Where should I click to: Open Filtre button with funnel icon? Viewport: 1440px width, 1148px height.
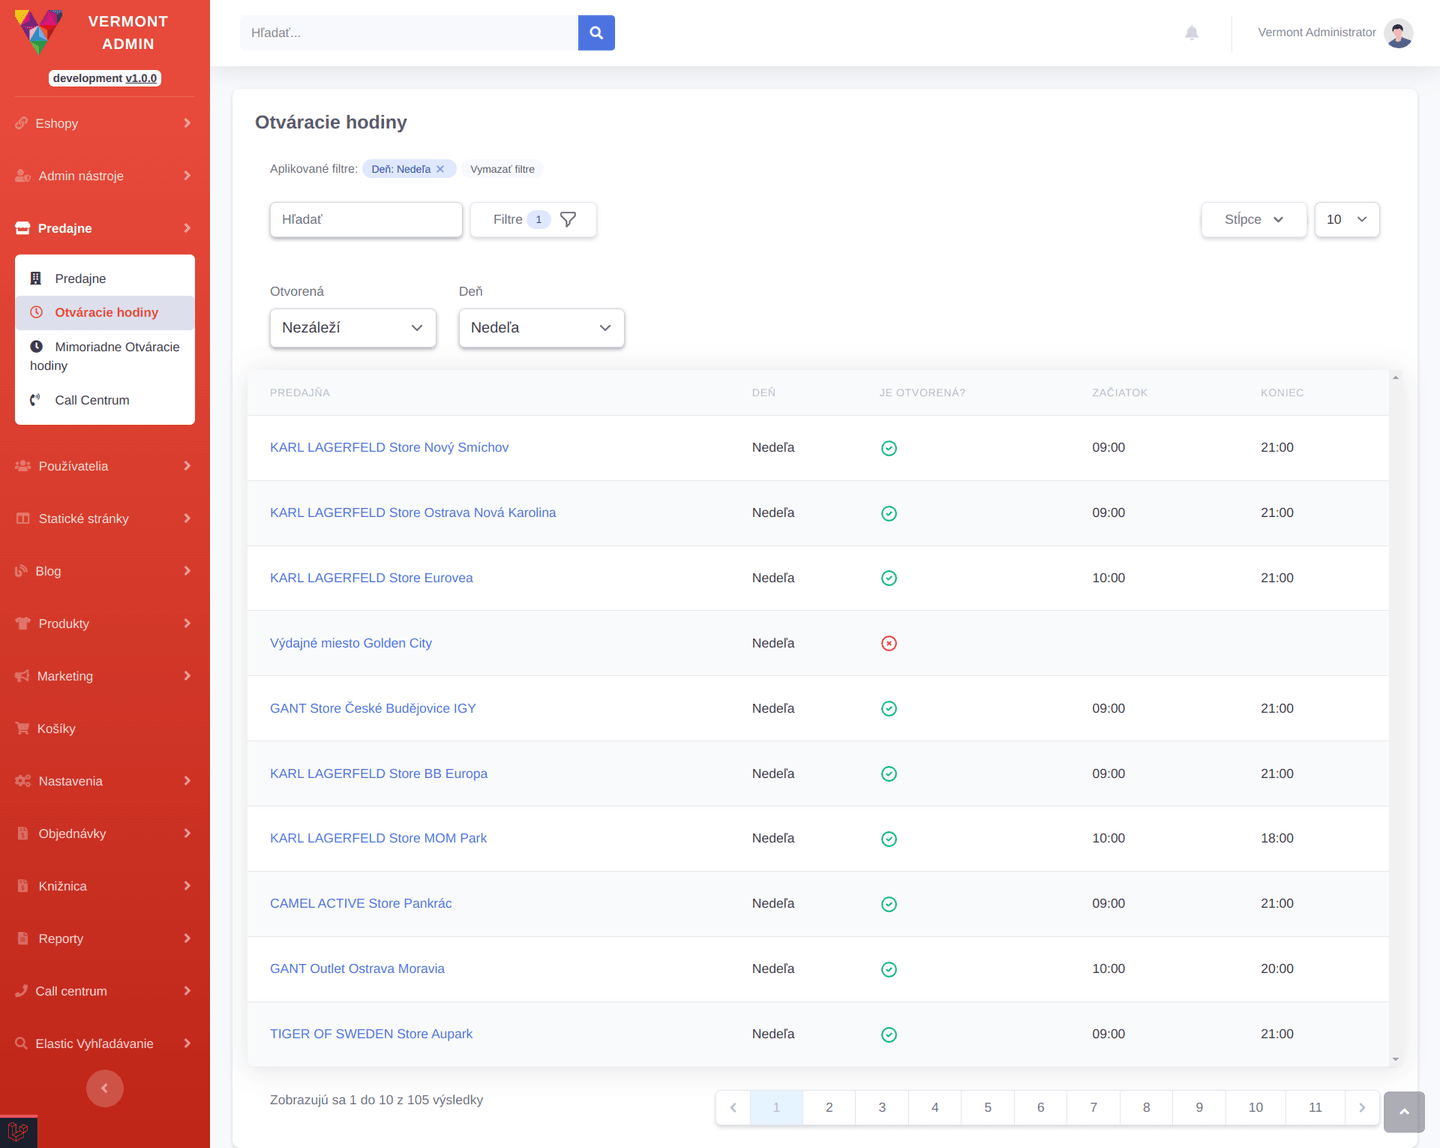click(x=533, y=220)
